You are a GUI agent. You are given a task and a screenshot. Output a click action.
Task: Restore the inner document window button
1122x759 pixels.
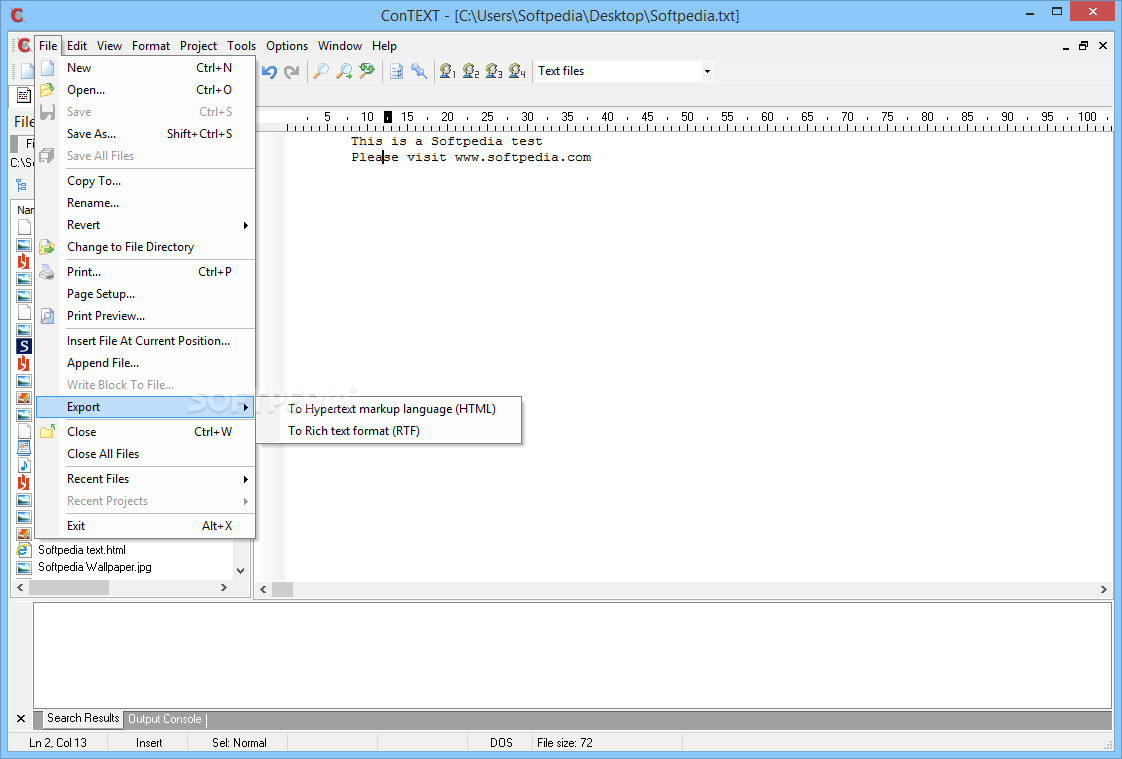(1083, 46)
